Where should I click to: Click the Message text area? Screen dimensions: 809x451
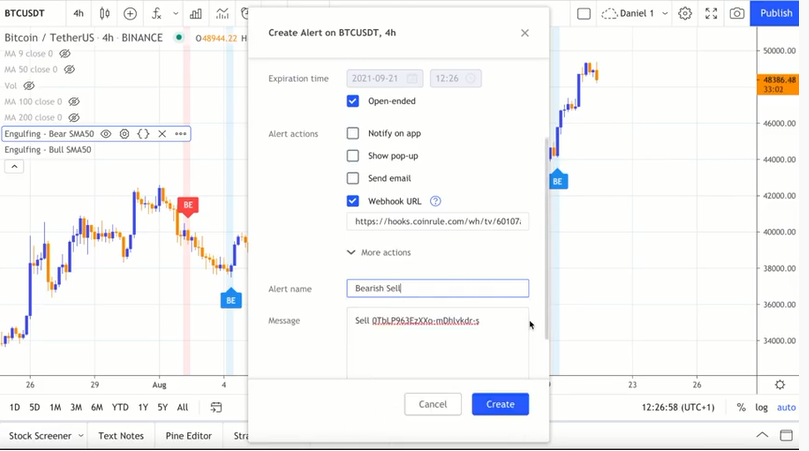(438, 343)
